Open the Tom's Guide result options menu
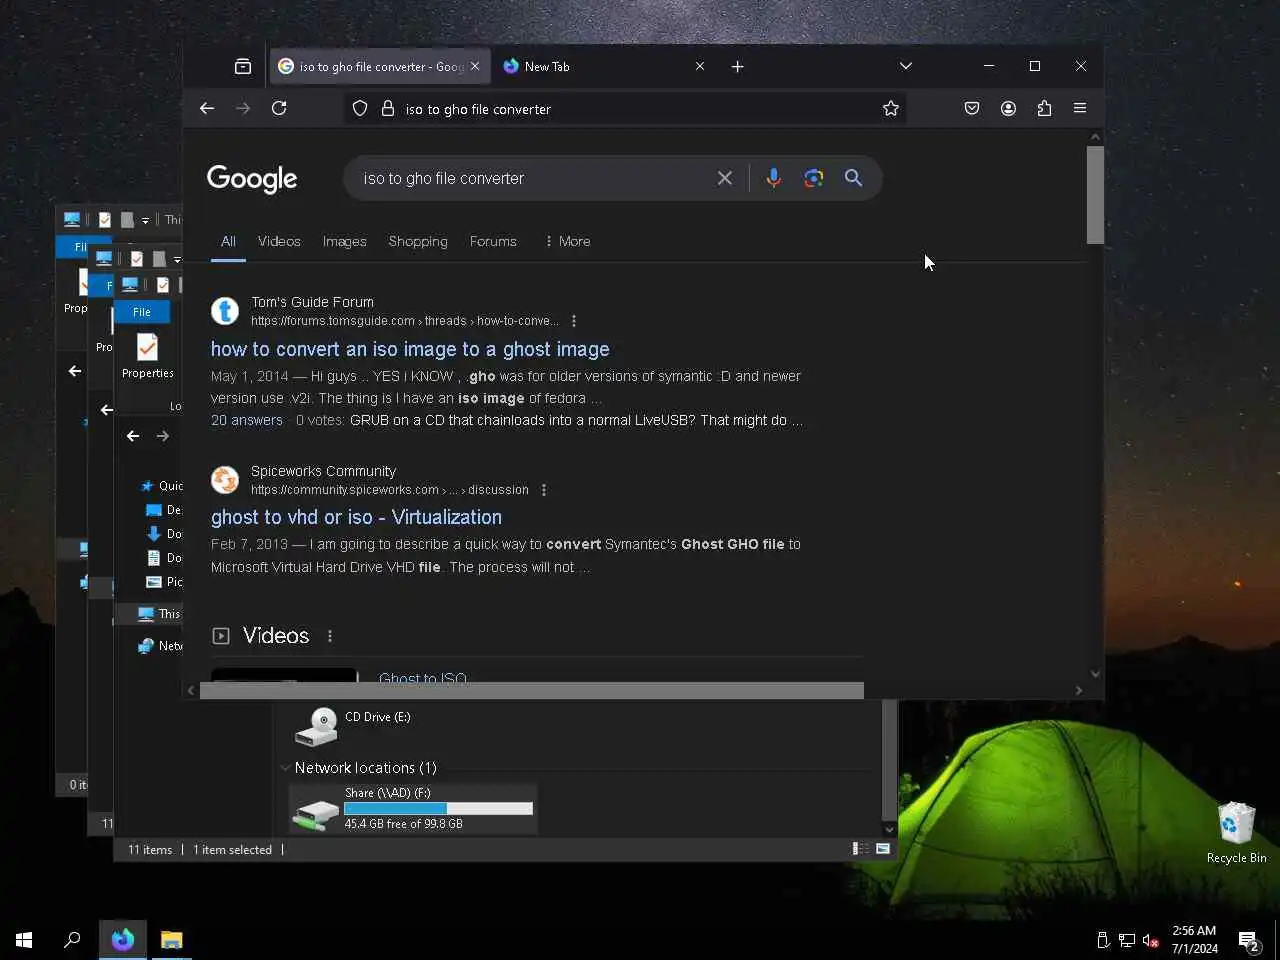This screenshot has width=1280, height=960. [573, 321]
